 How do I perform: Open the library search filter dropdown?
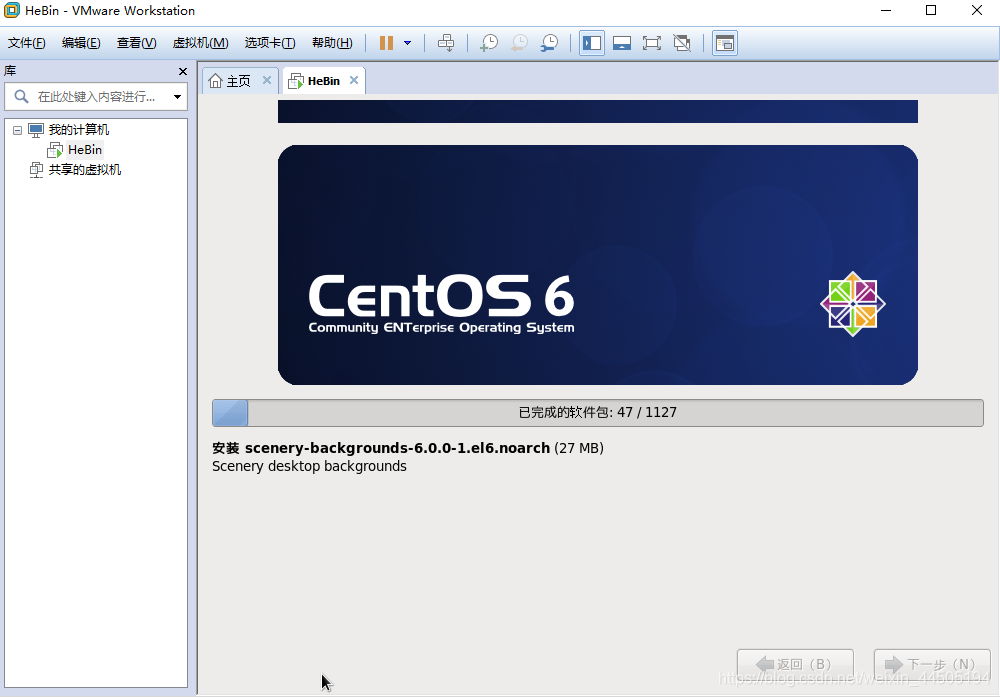coord(177,97)
